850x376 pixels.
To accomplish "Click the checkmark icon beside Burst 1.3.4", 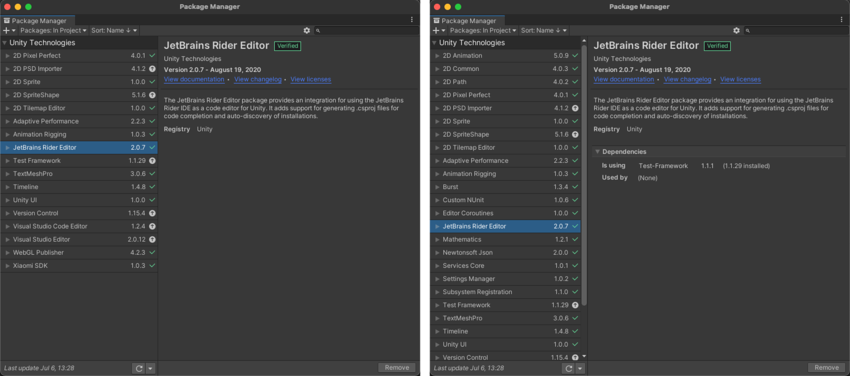I will click(x=575, y=187).
